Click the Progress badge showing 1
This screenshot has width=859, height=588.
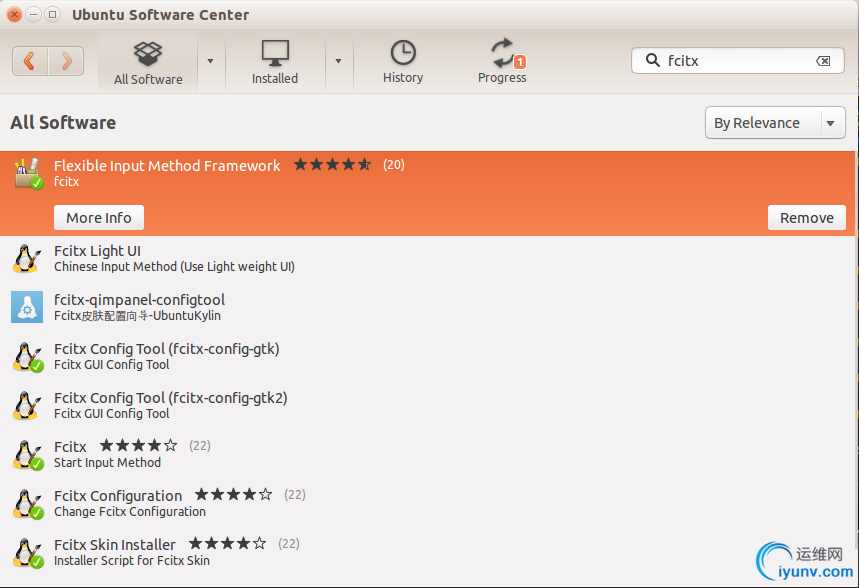(x=520, y=62)
